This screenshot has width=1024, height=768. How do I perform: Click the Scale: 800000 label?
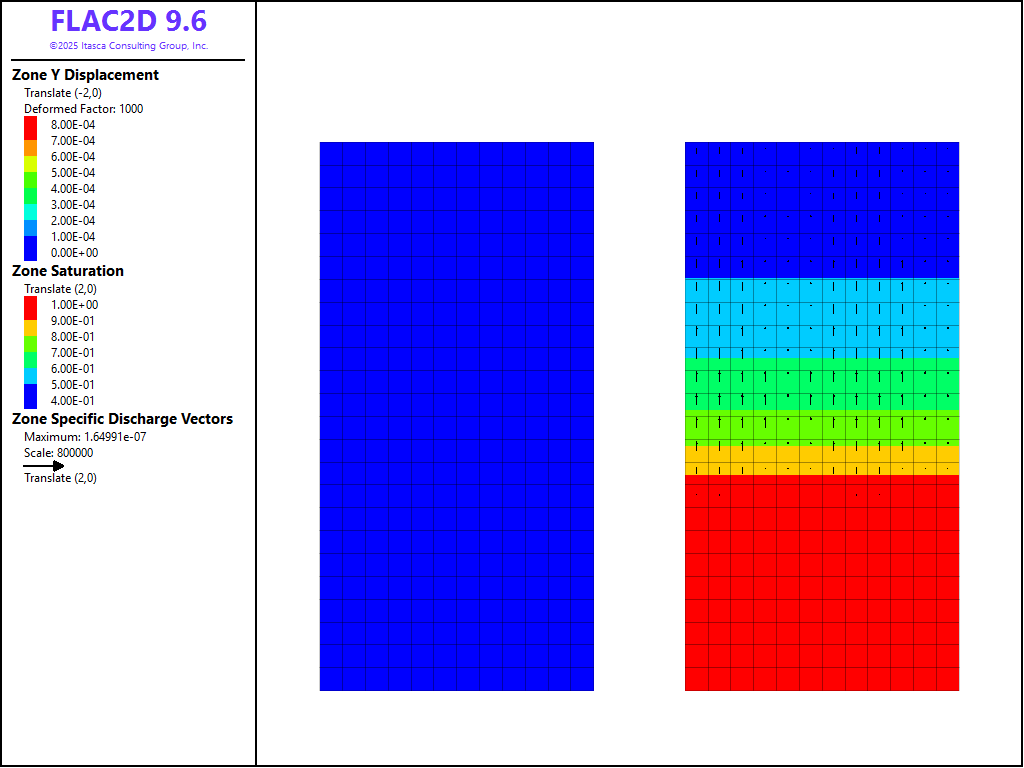point(58,453)
